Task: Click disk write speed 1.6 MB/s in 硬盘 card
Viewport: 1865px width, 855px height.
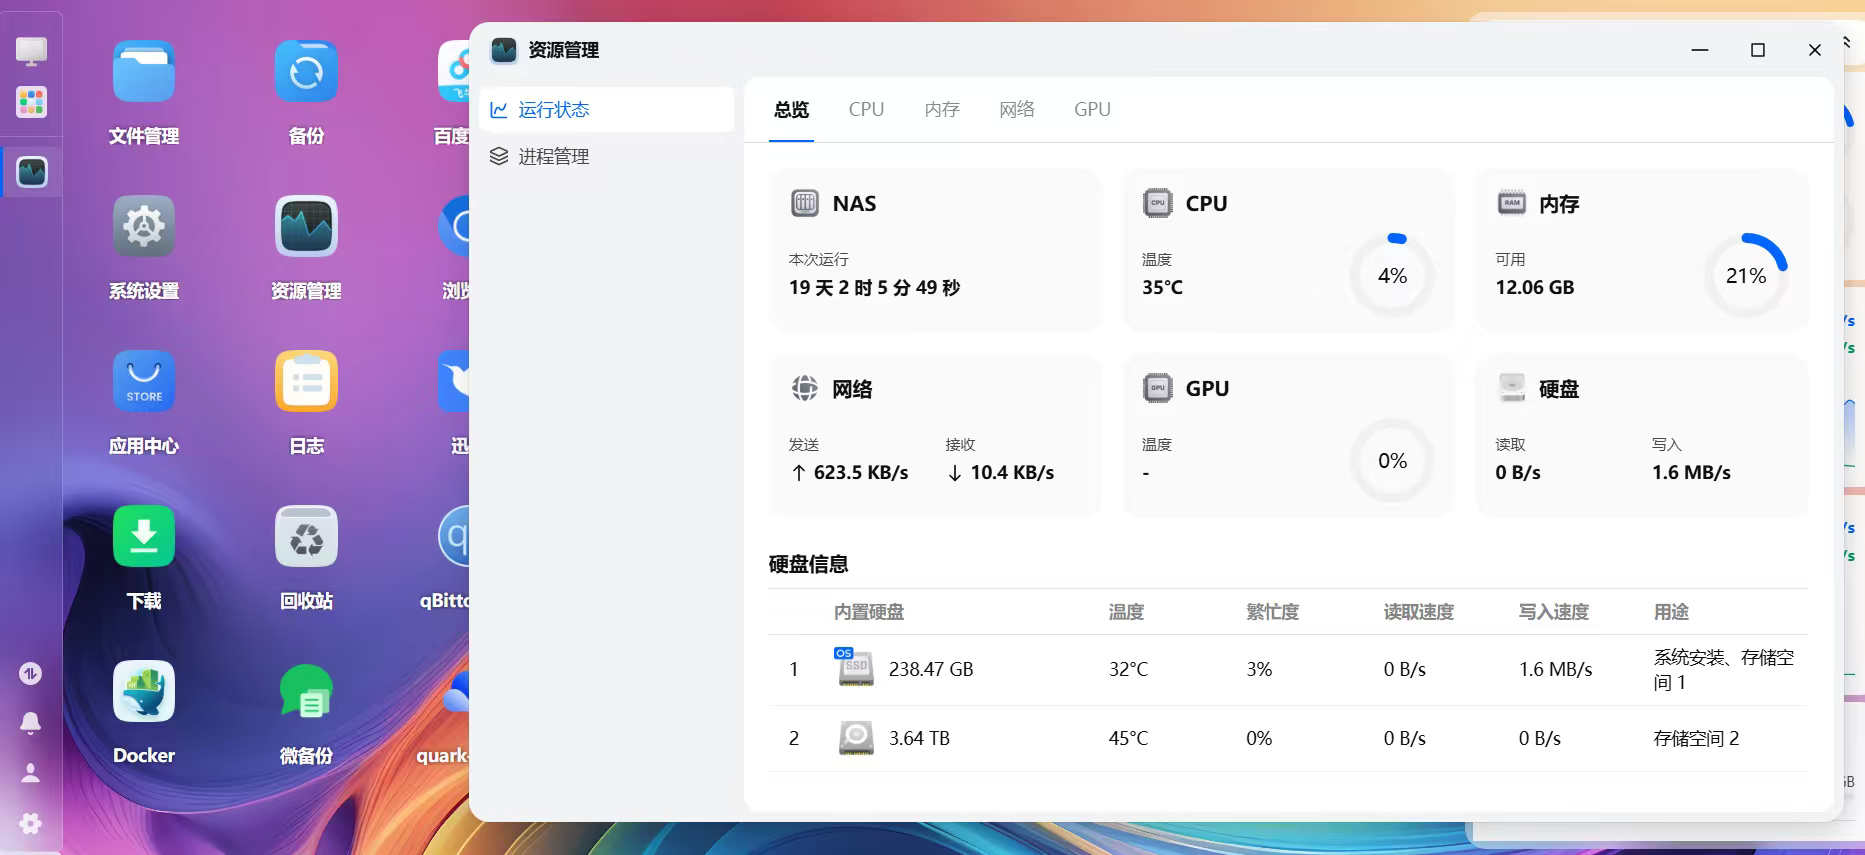Action: [1691, 472]
